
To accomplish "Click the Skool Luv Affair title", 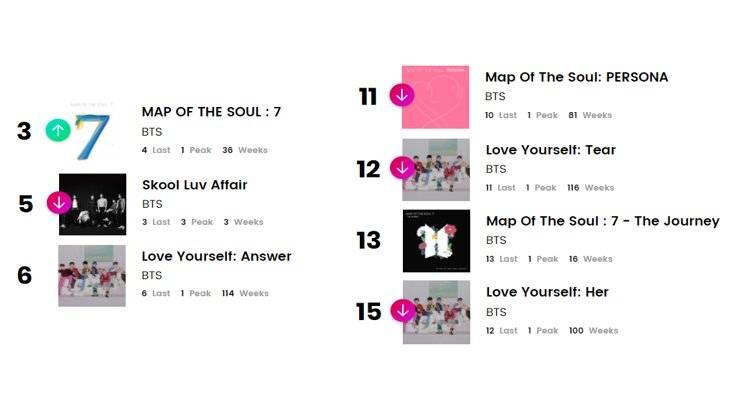I will 195,185.
